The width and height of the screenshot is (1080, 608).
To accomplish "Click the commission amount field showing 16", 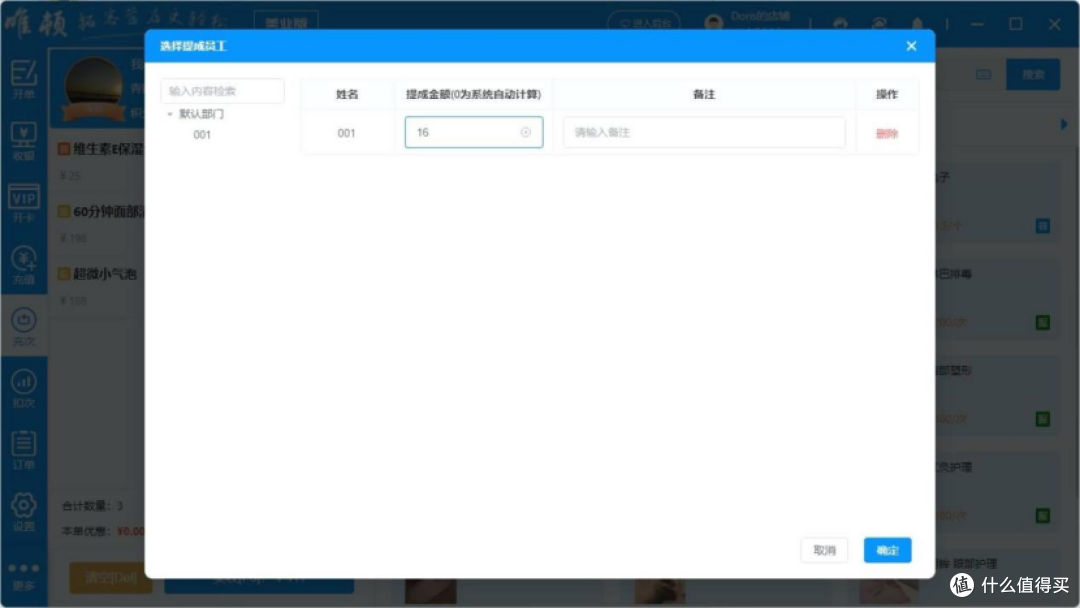I will click(473, 132).
